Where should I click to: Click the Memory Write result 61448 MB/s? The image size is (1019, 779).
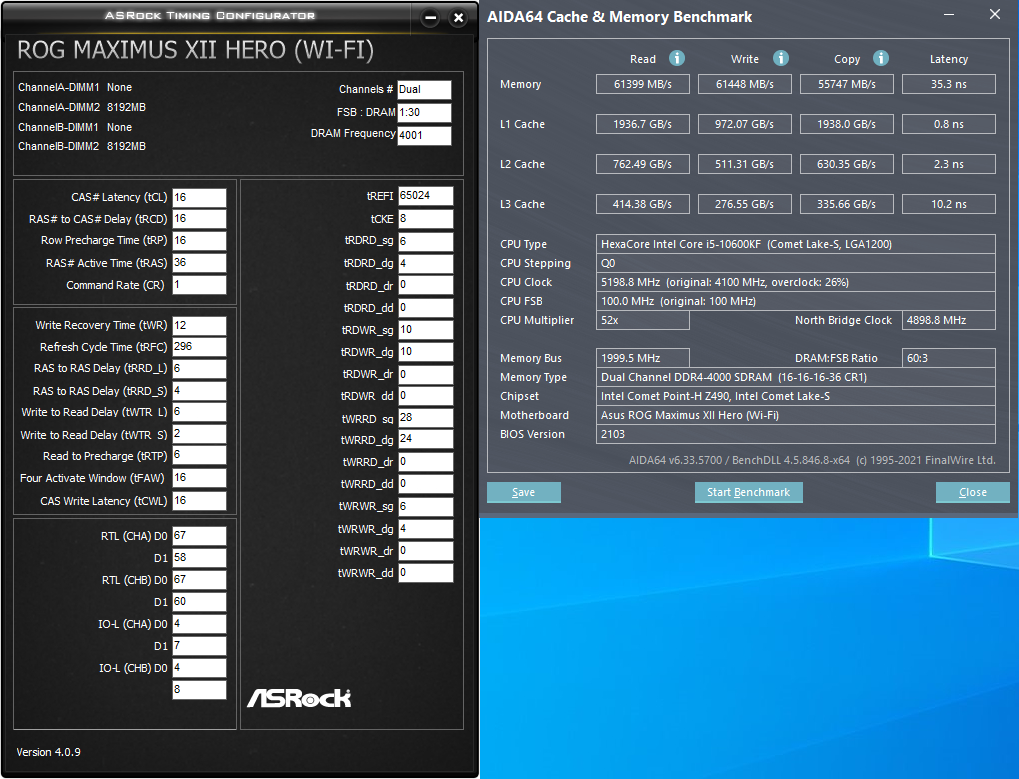[x=745, y=84]
